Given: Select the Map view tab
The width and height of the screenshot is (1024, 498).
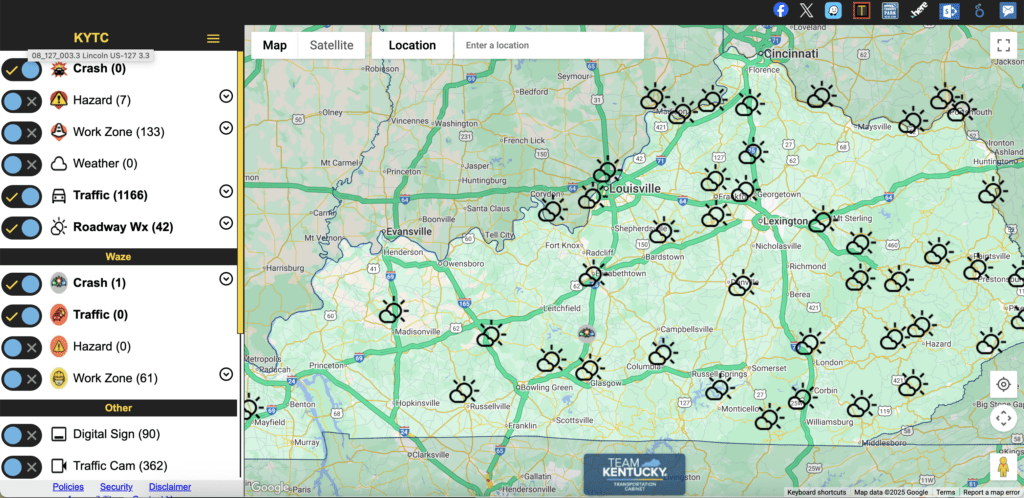Looking at the screenshot, I should [275, 45].
